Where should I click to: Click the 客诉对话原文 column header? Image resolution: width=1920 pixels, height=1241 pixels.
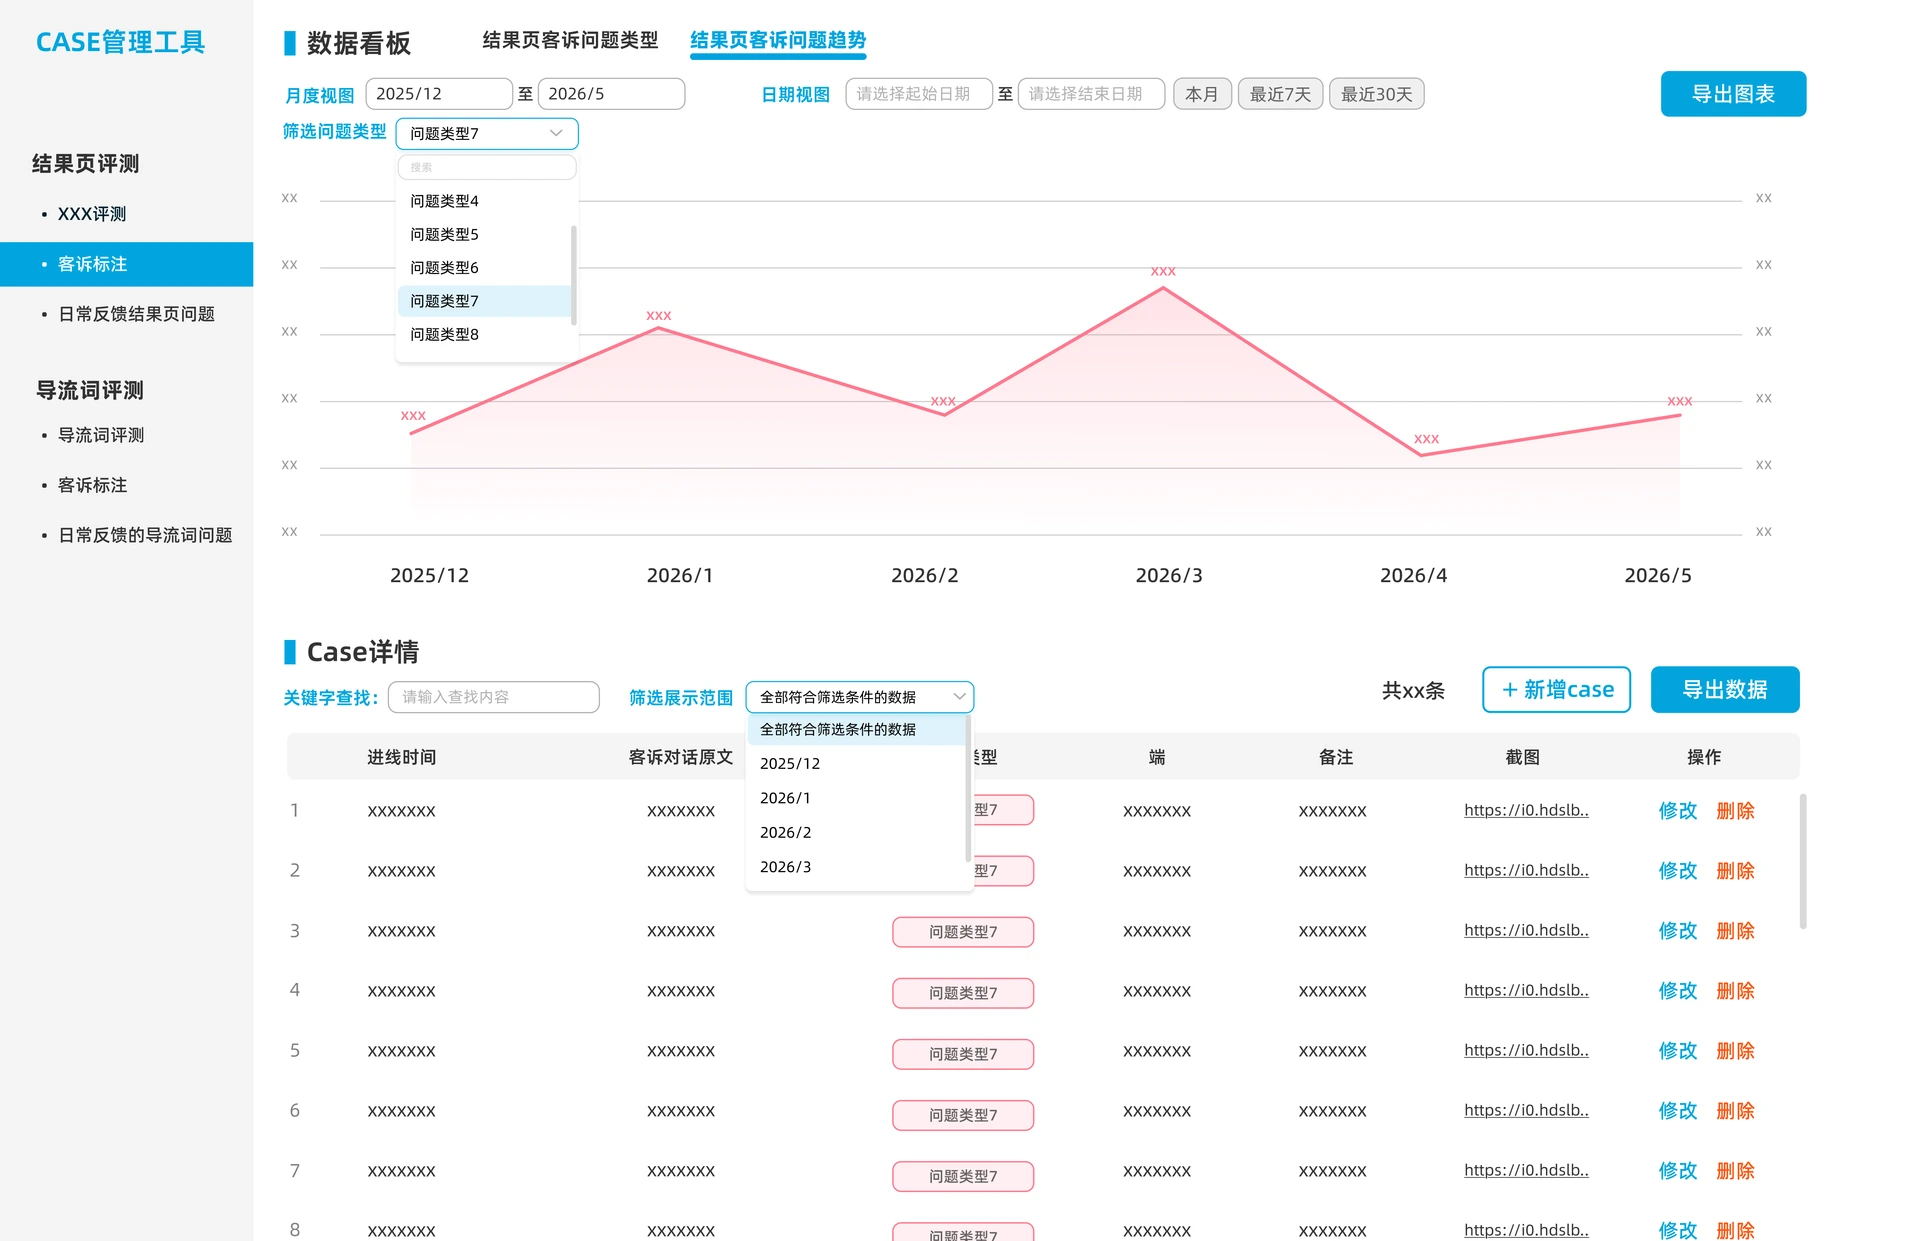(x=681, y=757)
